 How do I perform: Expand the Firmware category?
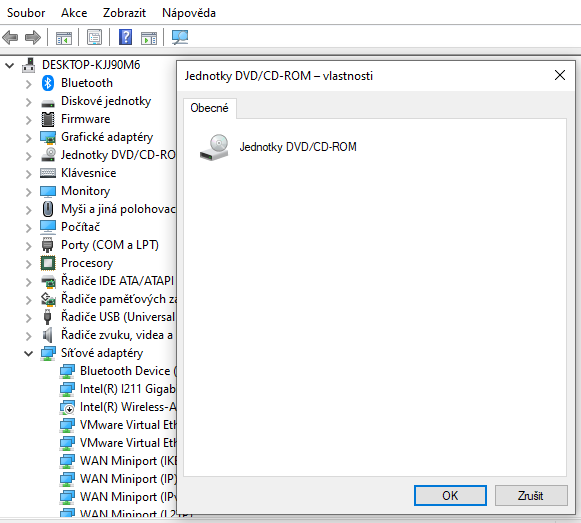click(29, 120)
